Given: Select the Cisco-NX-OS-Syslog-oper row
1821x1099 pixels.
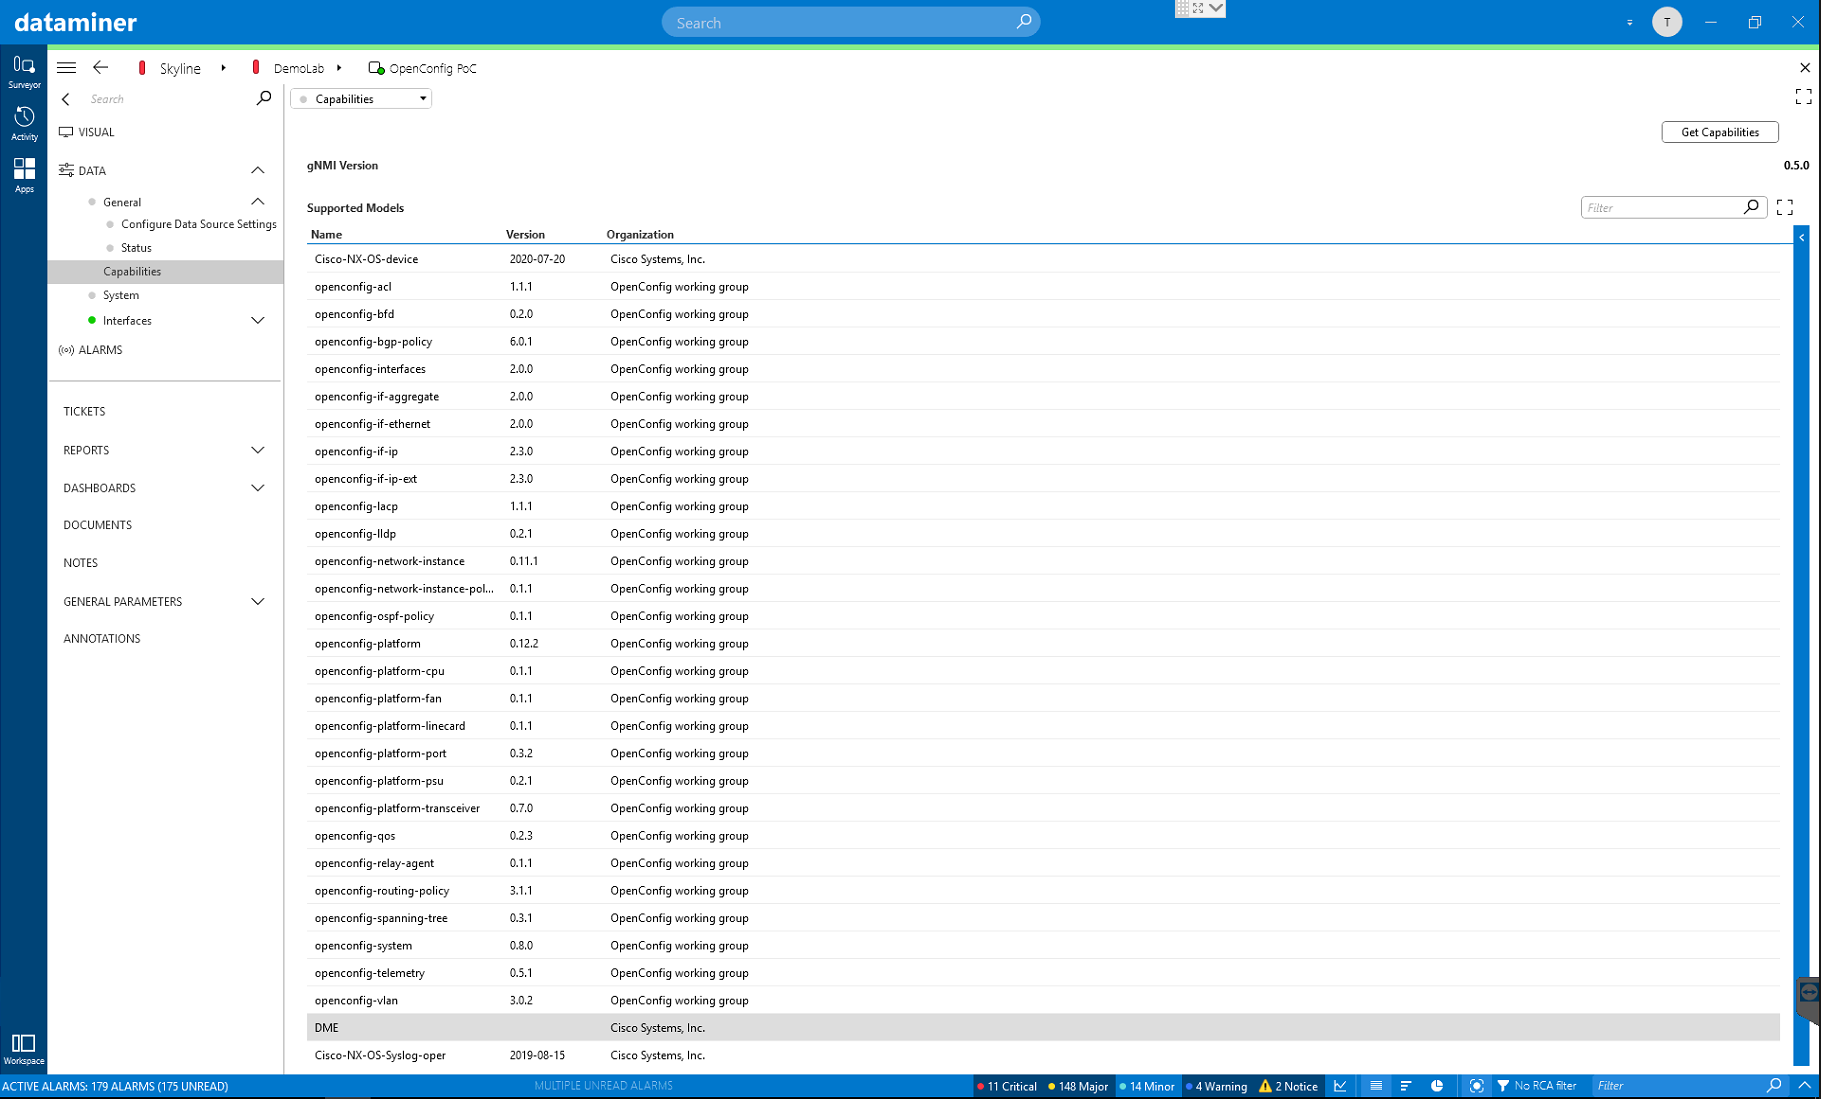Looking at the screenshot, I should point(1043,1055).
